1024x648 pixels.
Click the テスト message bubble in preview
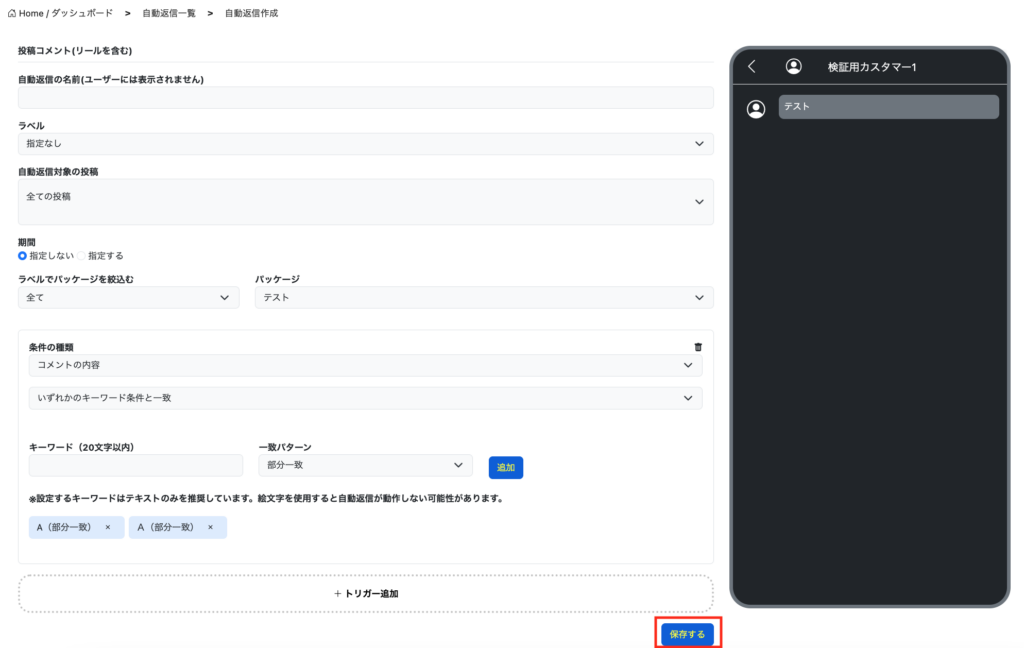coord(889,107)
